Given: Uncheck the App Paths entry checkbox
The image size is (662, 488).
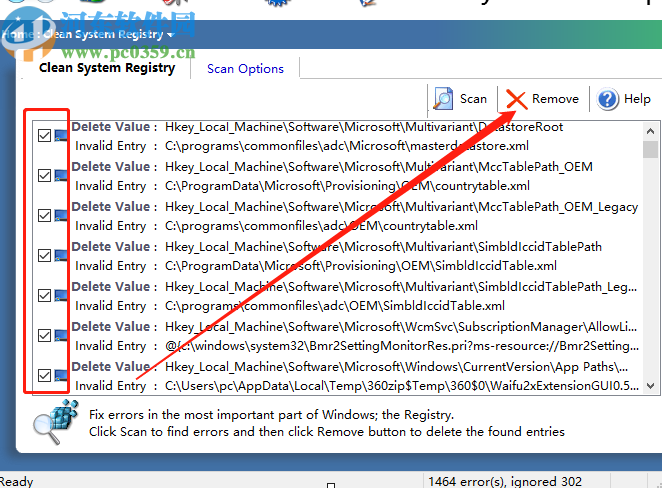Looking at the screenshot, I should pos(44,376).
